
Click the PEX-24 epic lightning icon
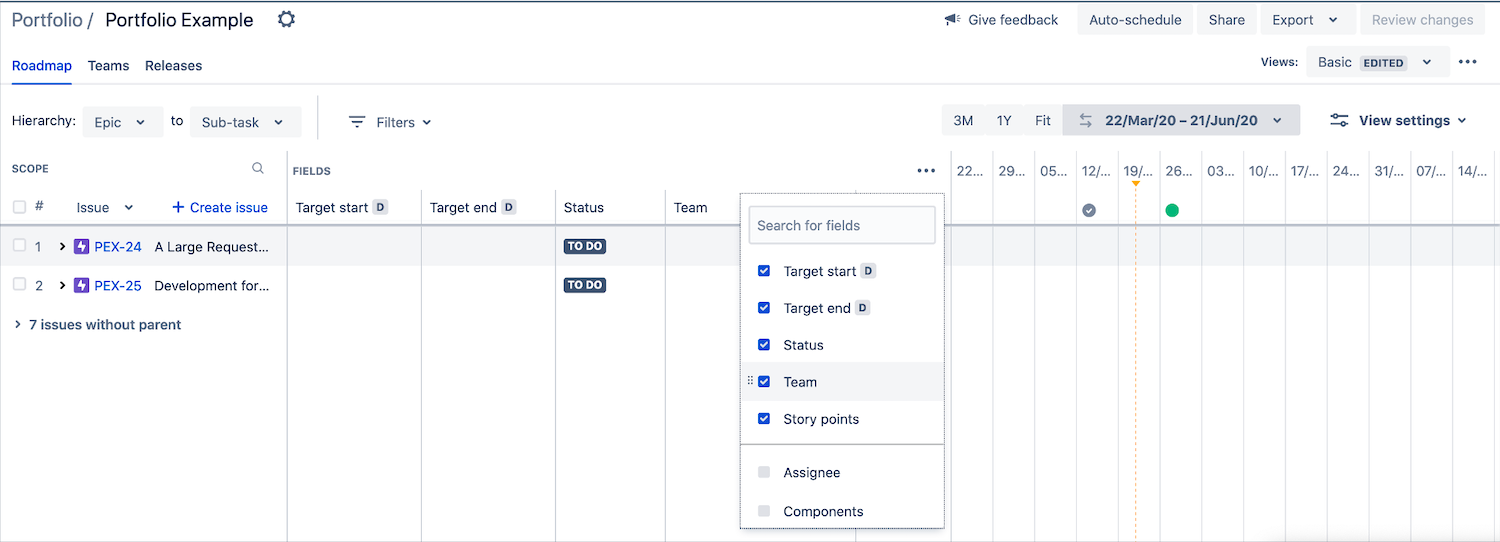tap(82, 246)
